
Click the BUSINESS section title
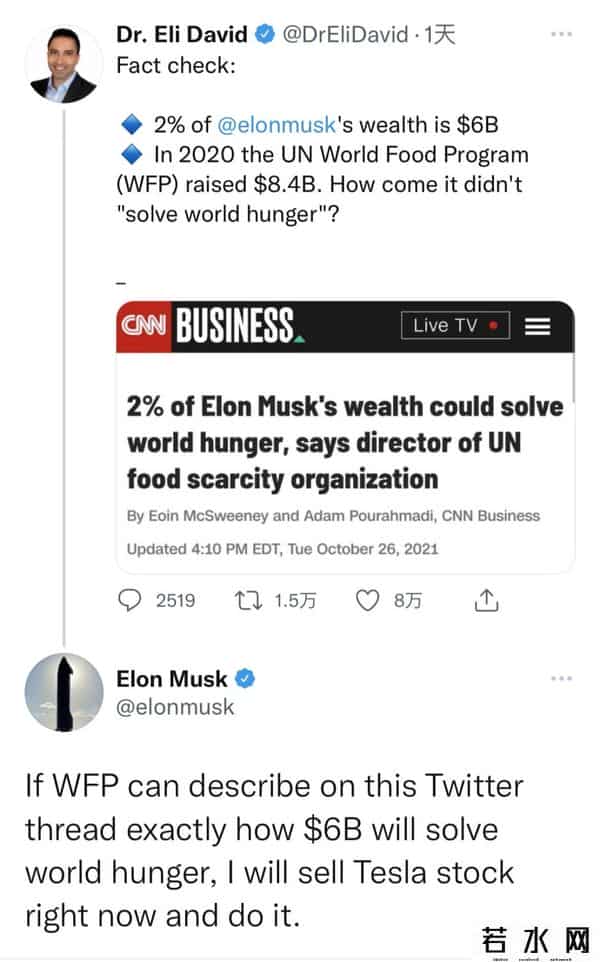tap(239, 327)
